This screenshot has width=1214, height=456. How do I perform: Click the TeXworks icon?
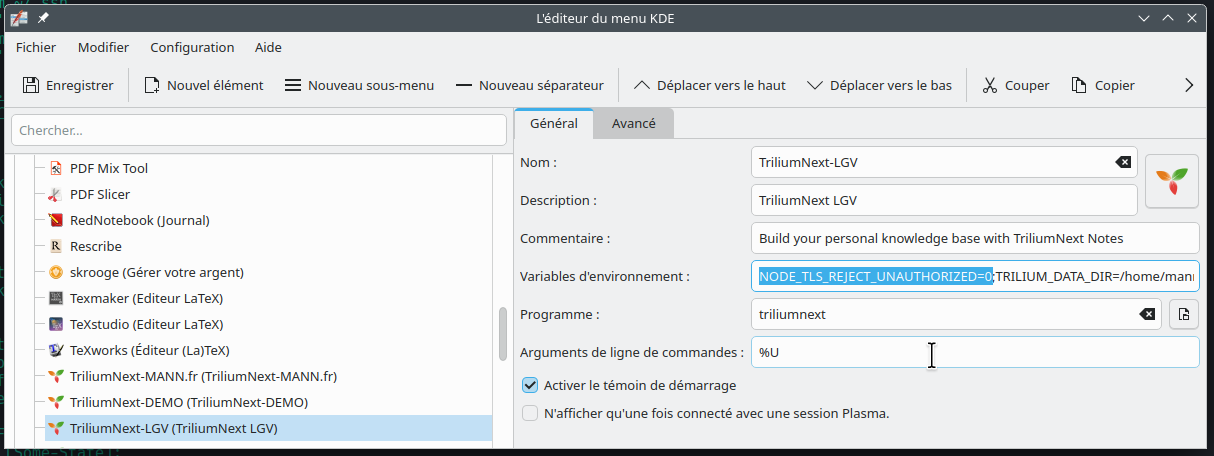pyautogui.click(x=56, y=350)
